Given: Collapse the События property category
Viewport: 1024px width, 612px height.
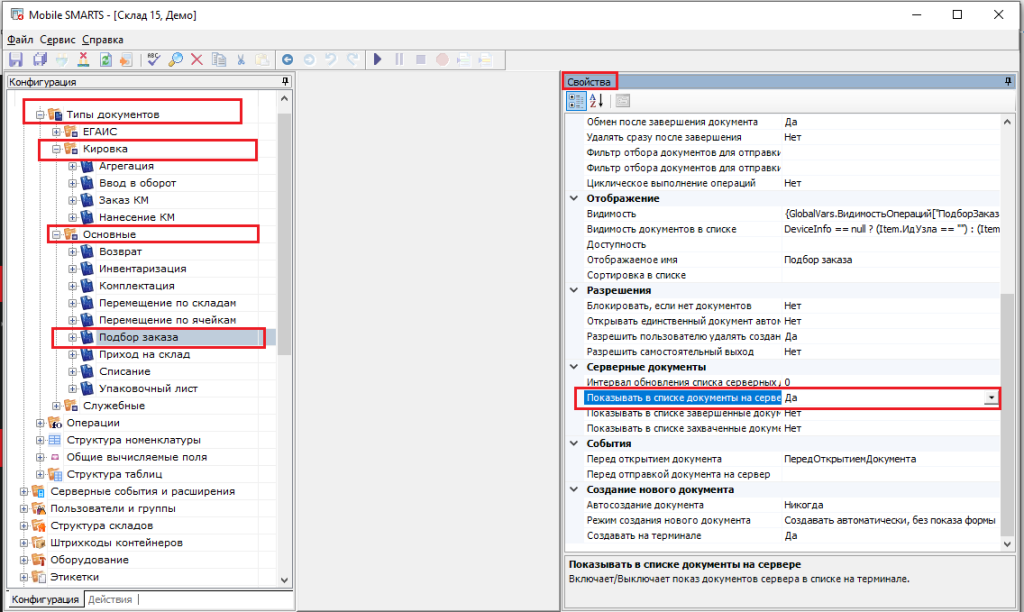Looking at the screenshot, I should pyautogui.click(x=574, y=443).
